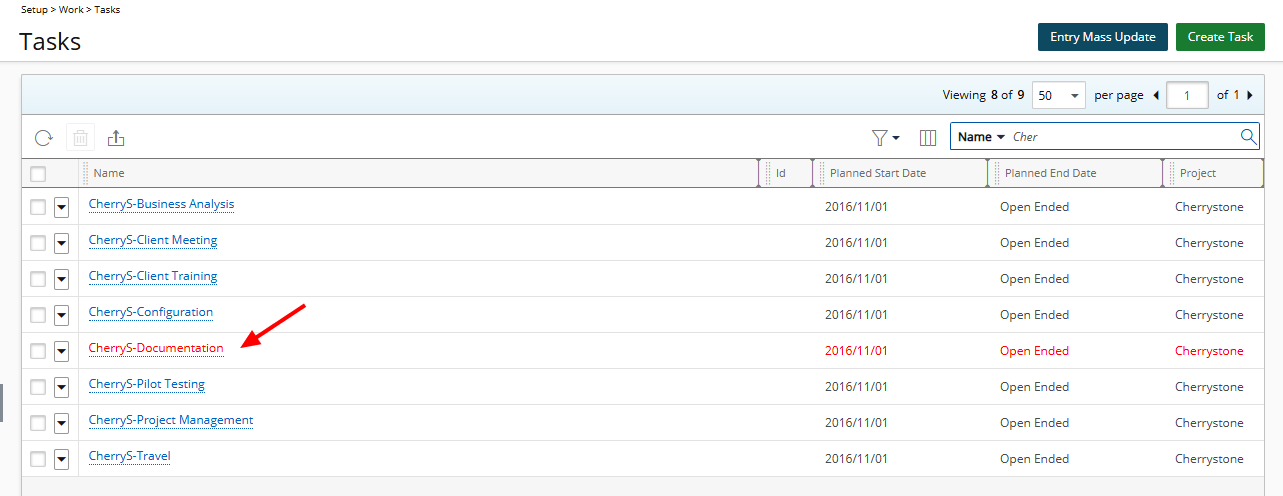The width and height of the screenshot is (1283, 496).
Task: Go to next page arrow
Action: coord(1250,96)
